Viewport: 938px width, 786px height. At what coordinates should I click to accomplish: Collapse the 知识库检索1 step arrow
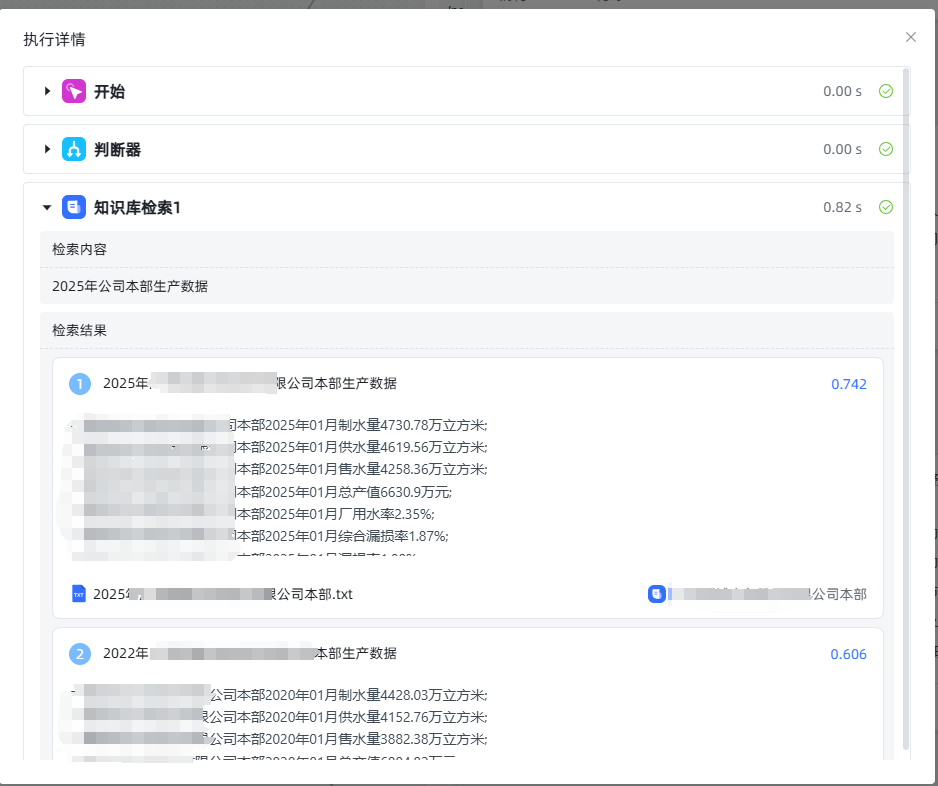pyautogui.click(x=47, y=208)
